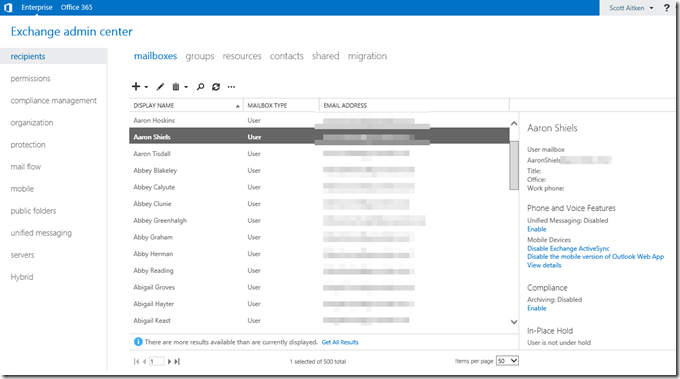Click the list scroll up arrow
The width and height of the screenshot is (680, 379).
(x=514, y=124)
